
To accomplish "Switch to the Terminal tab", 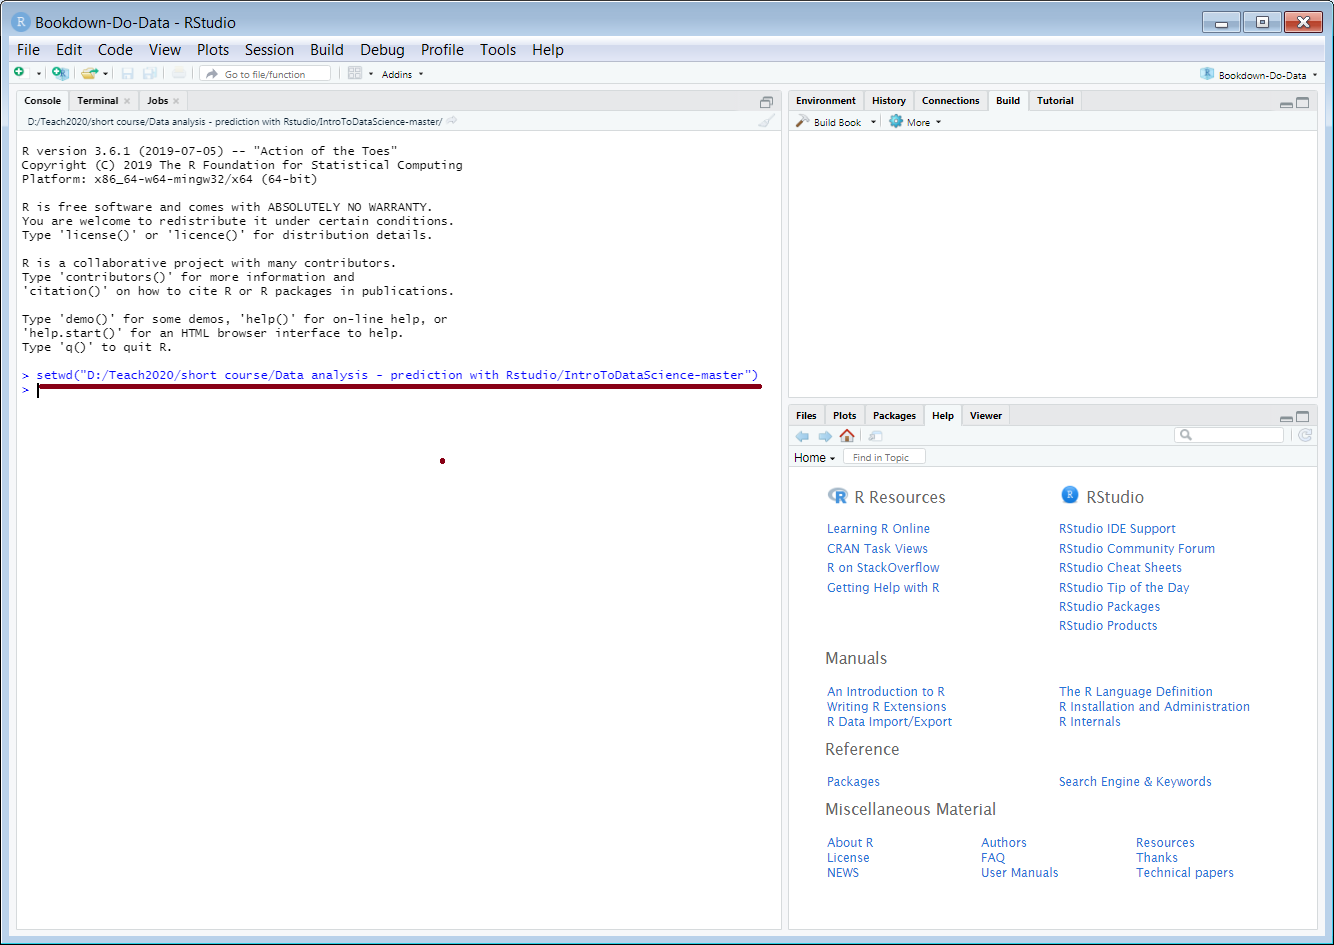I will click(97, 101).
